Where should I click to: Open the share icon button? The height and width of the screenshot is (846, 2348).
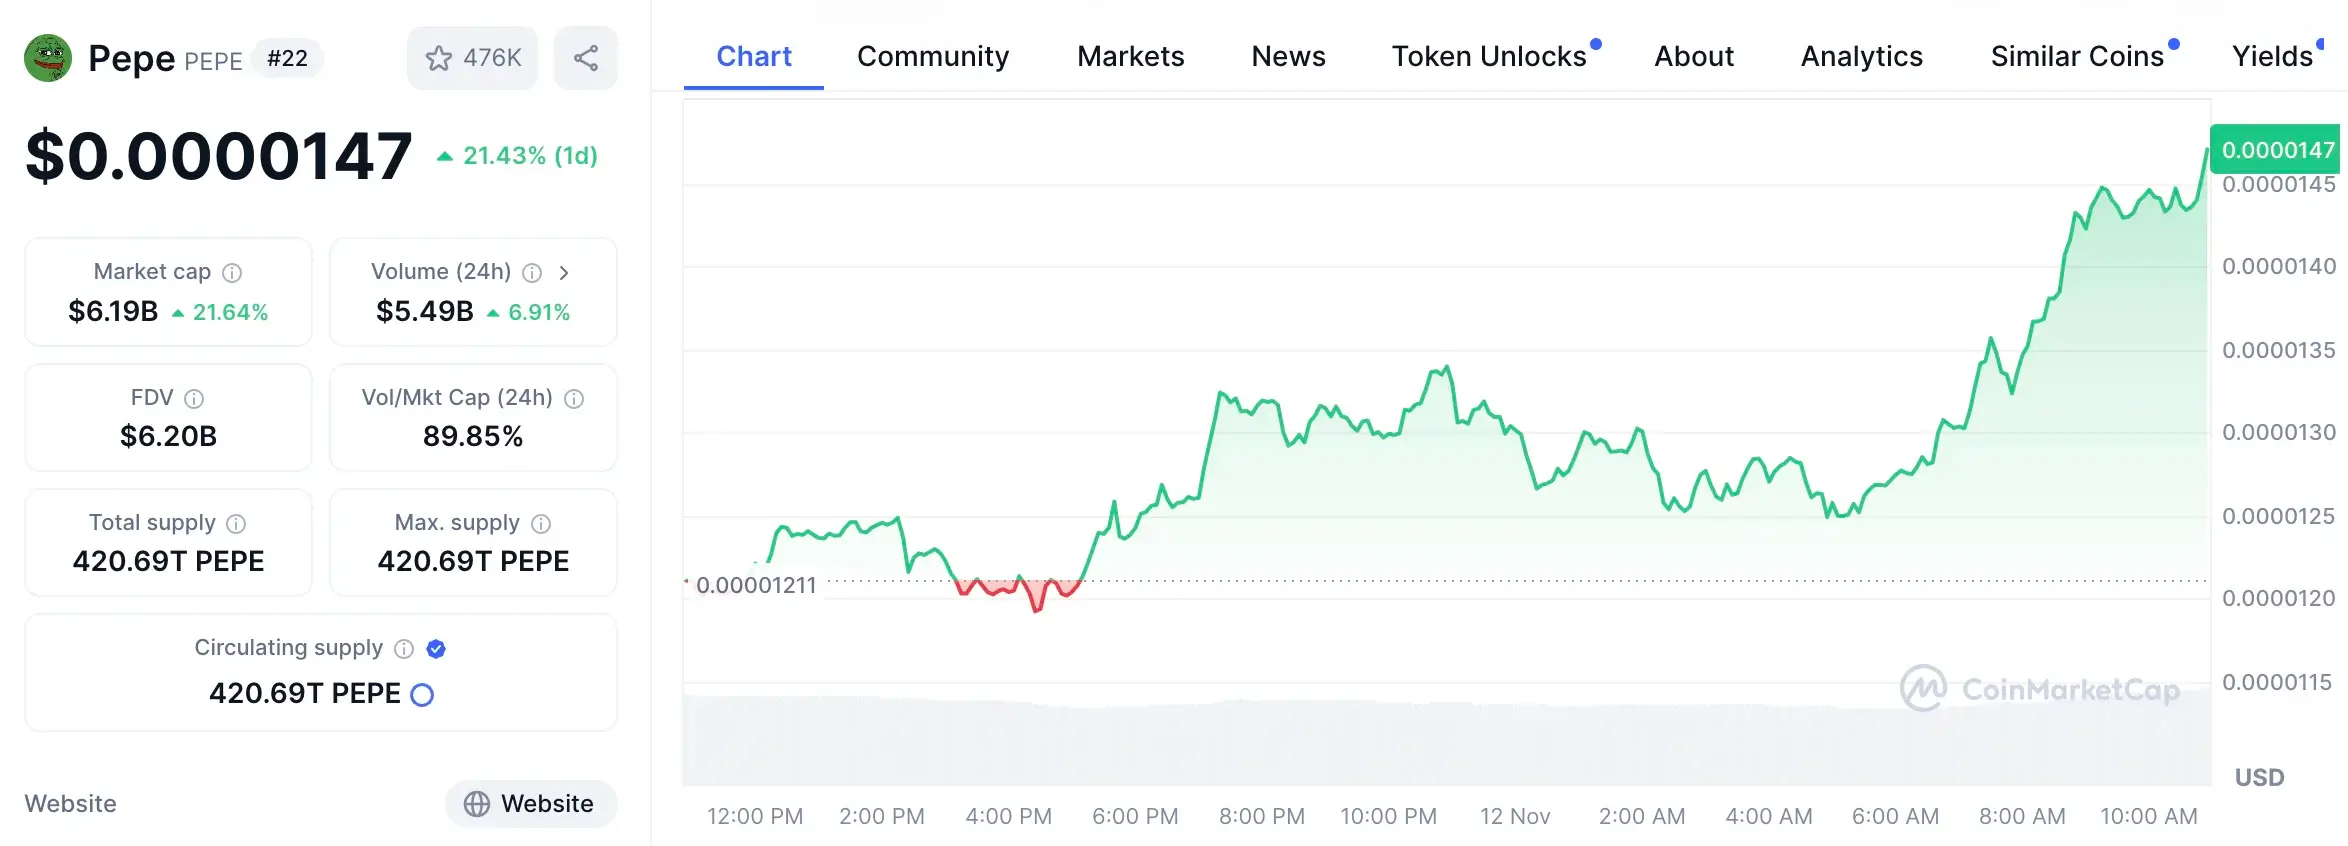coord(586,58)
